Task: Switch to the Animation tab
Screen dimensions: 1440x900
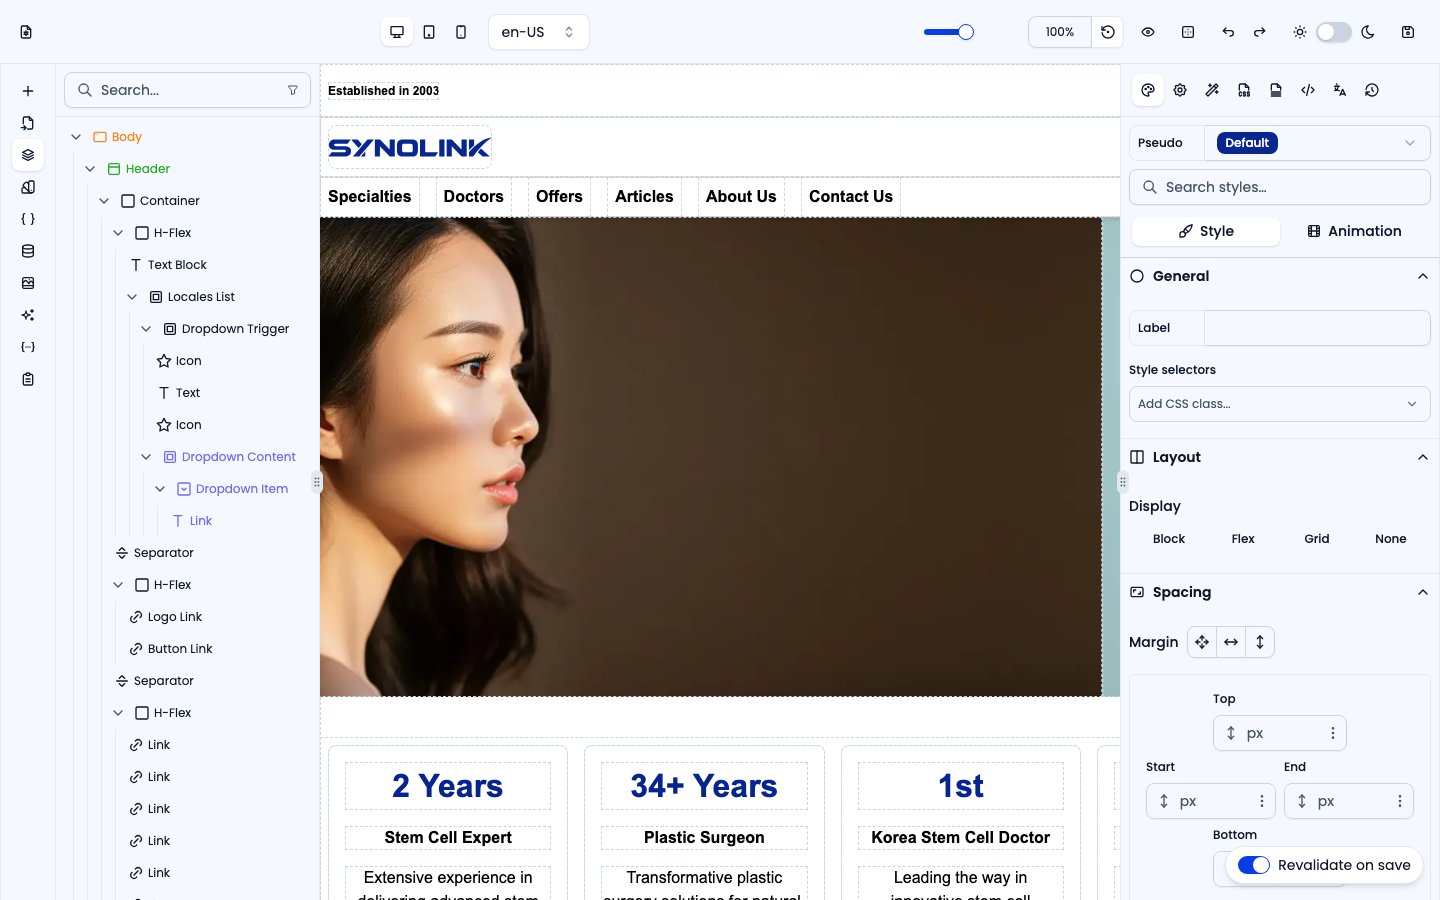Action: point(1355,231)
